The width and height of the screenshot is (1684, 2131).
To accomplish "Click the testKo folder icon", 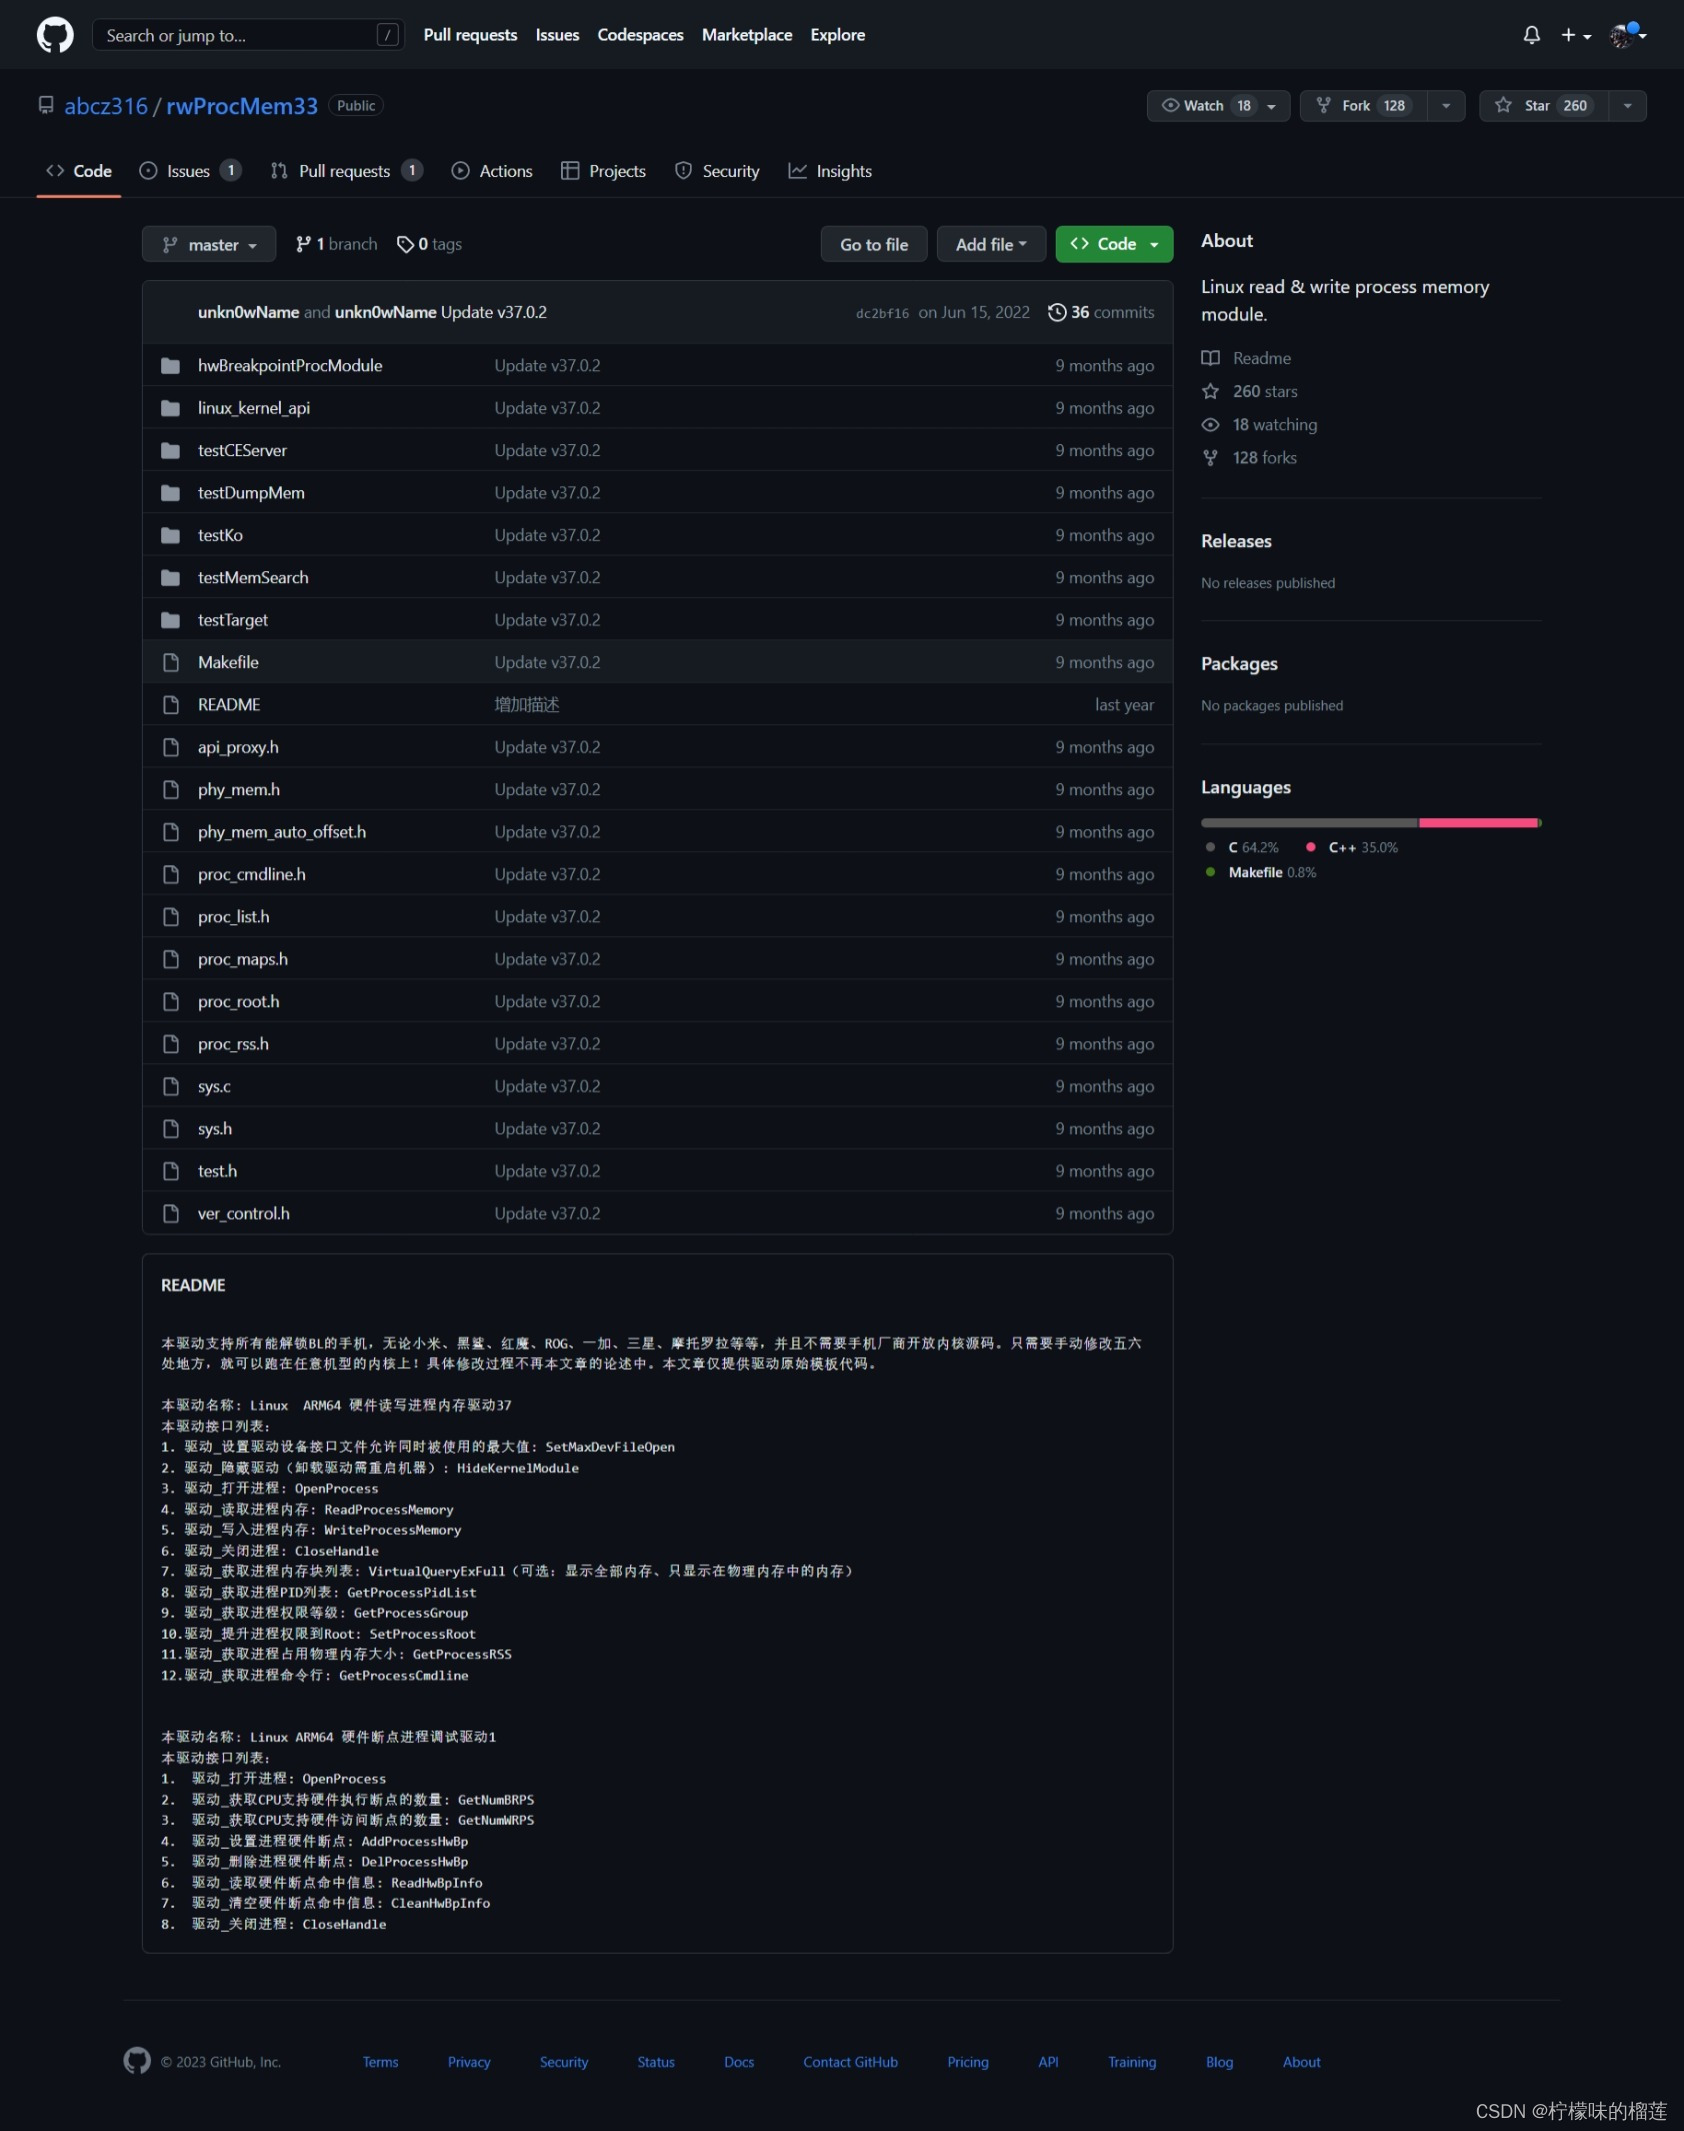I will coord(171,535).
